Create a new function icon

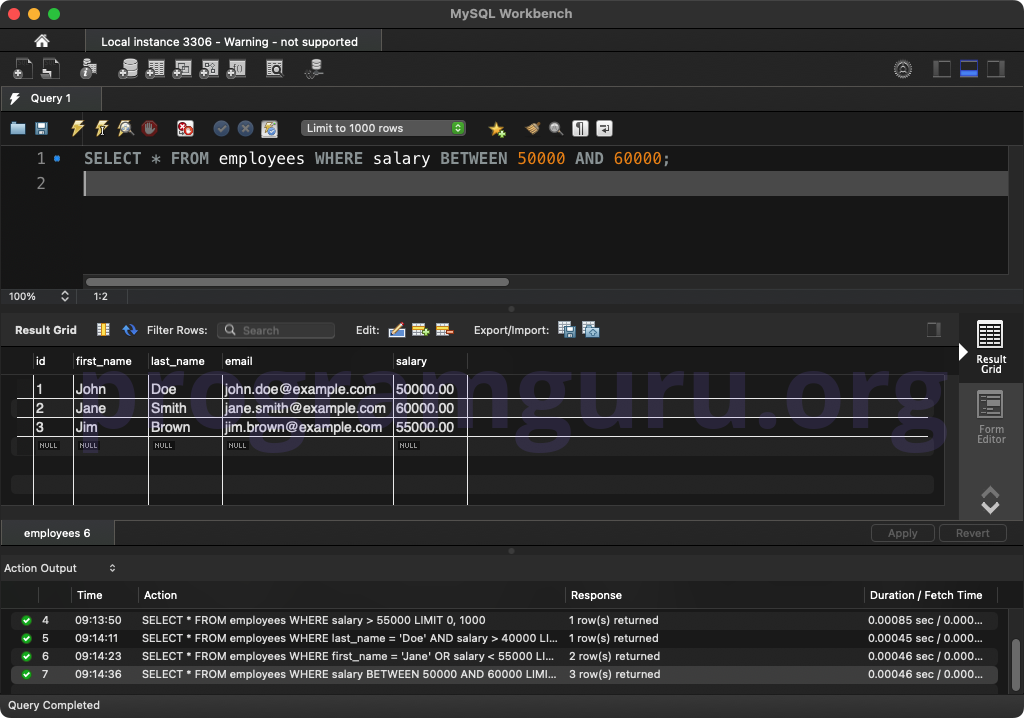[x=236, y=69]
